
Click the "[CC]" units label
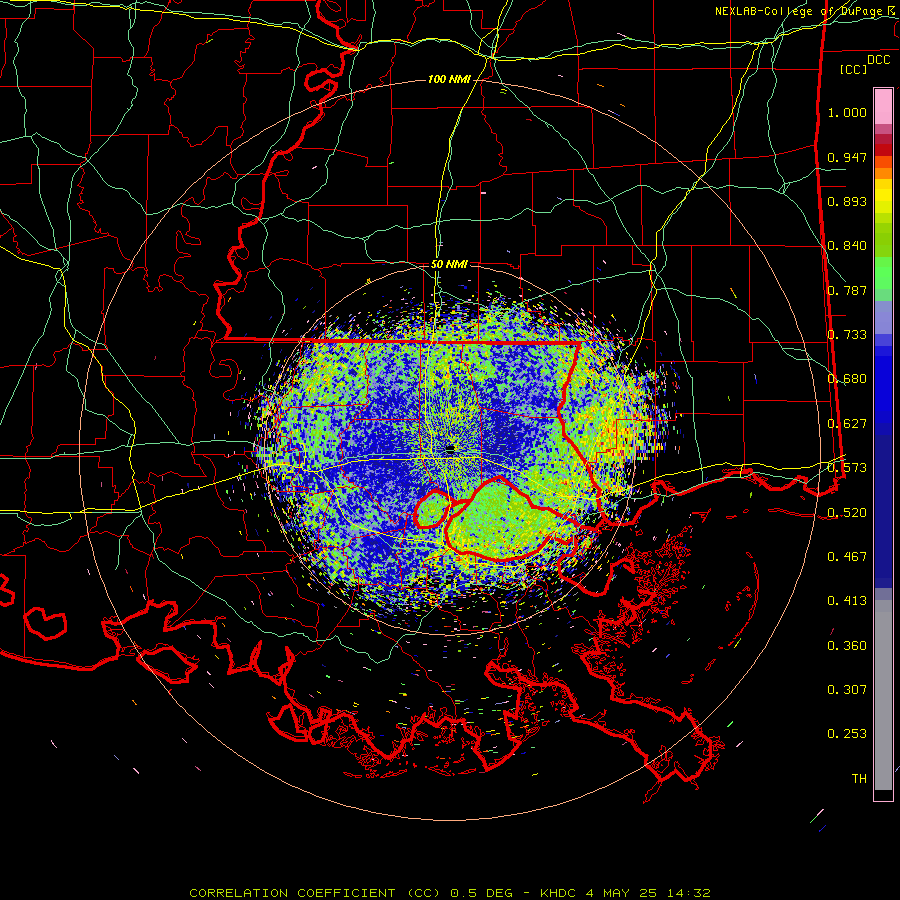pos(853,69)
